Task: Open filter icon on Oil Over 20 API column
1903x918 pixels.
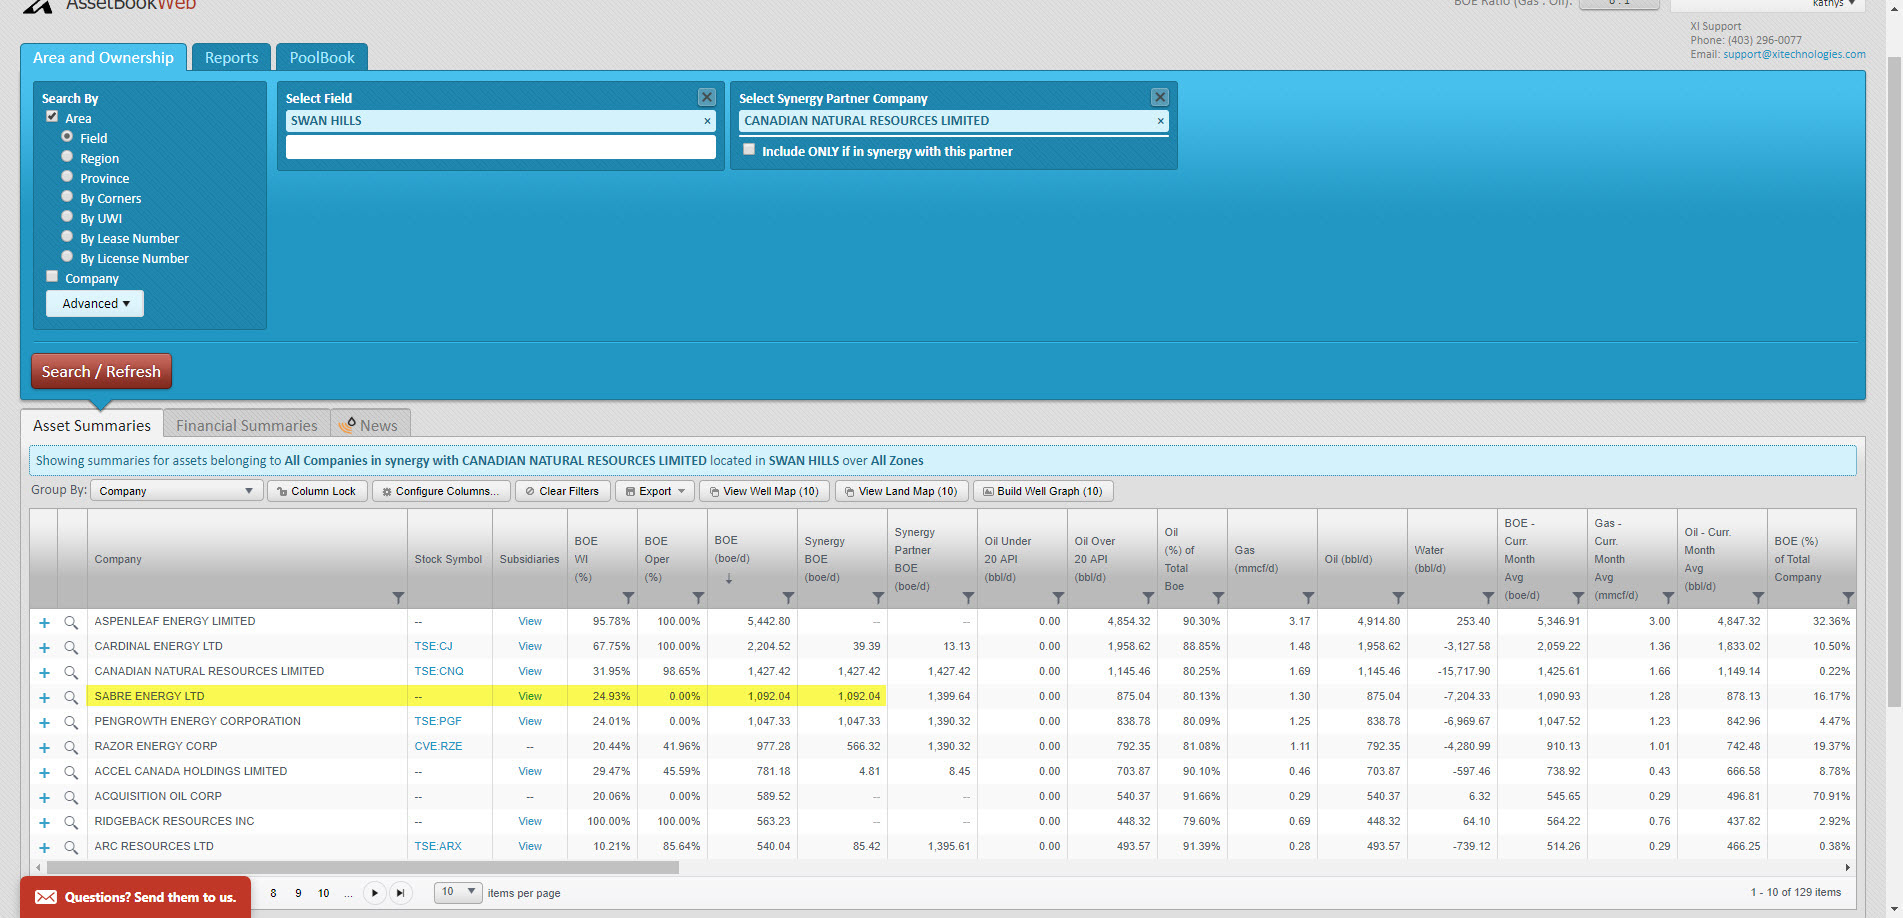Action: click(x=1148, y=598)
